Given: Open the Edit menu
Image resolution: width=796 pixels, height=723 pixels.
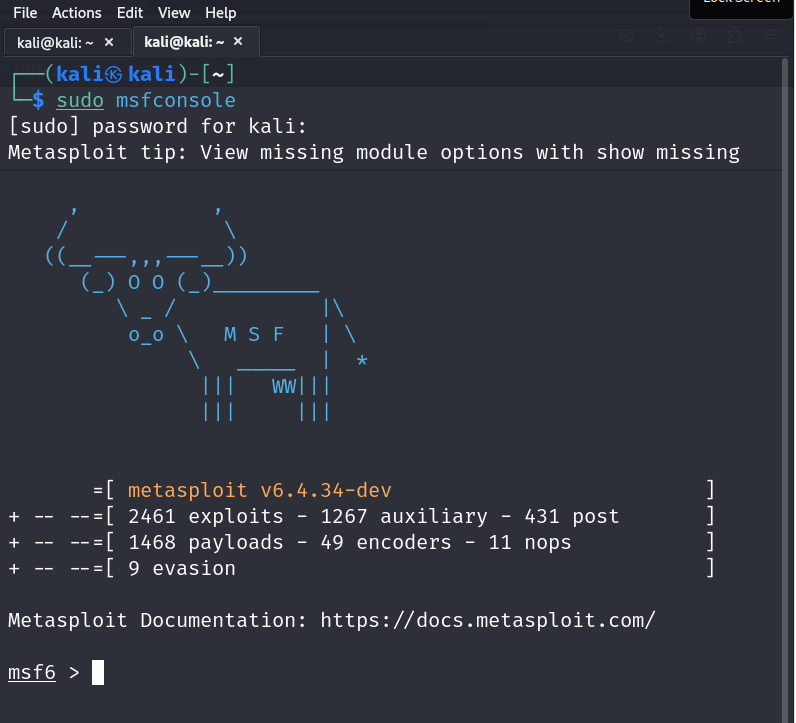Looking at the screenshot, I should 130,13.
